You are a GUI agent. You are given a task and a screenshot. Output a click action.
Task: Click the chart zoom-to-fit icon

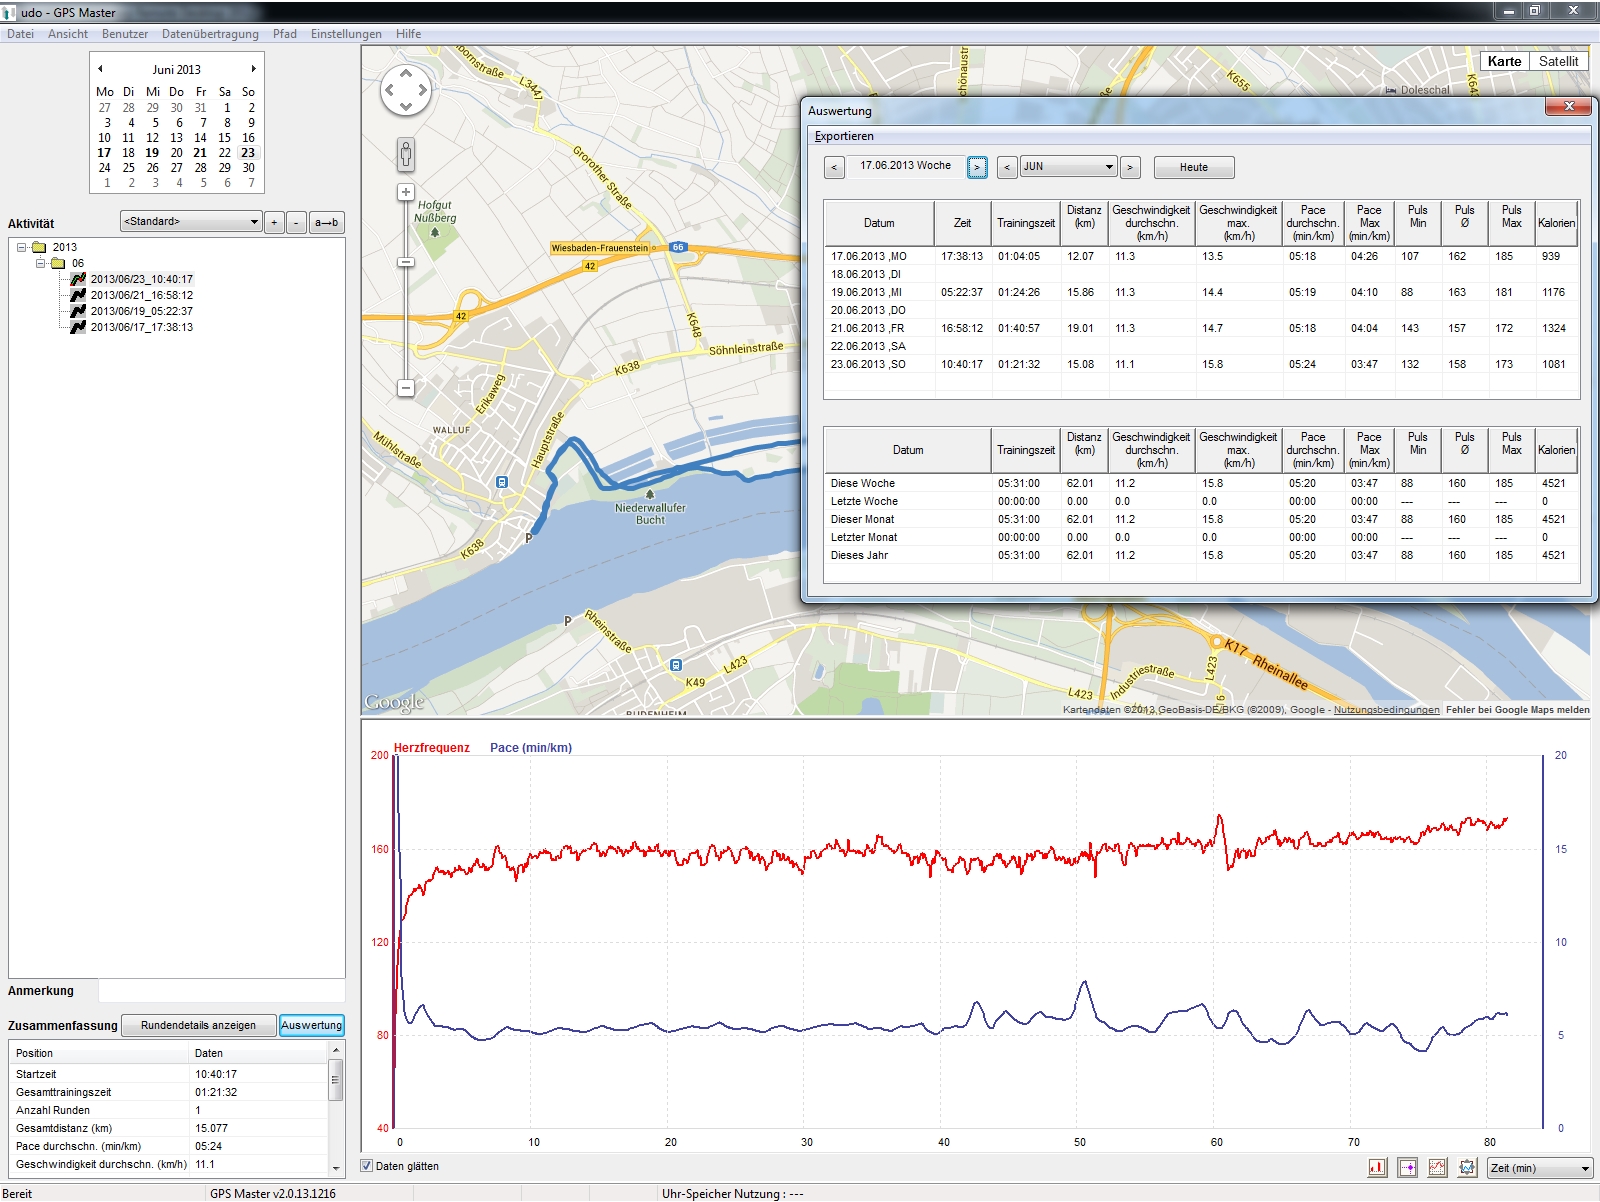coord(1467,1167)
